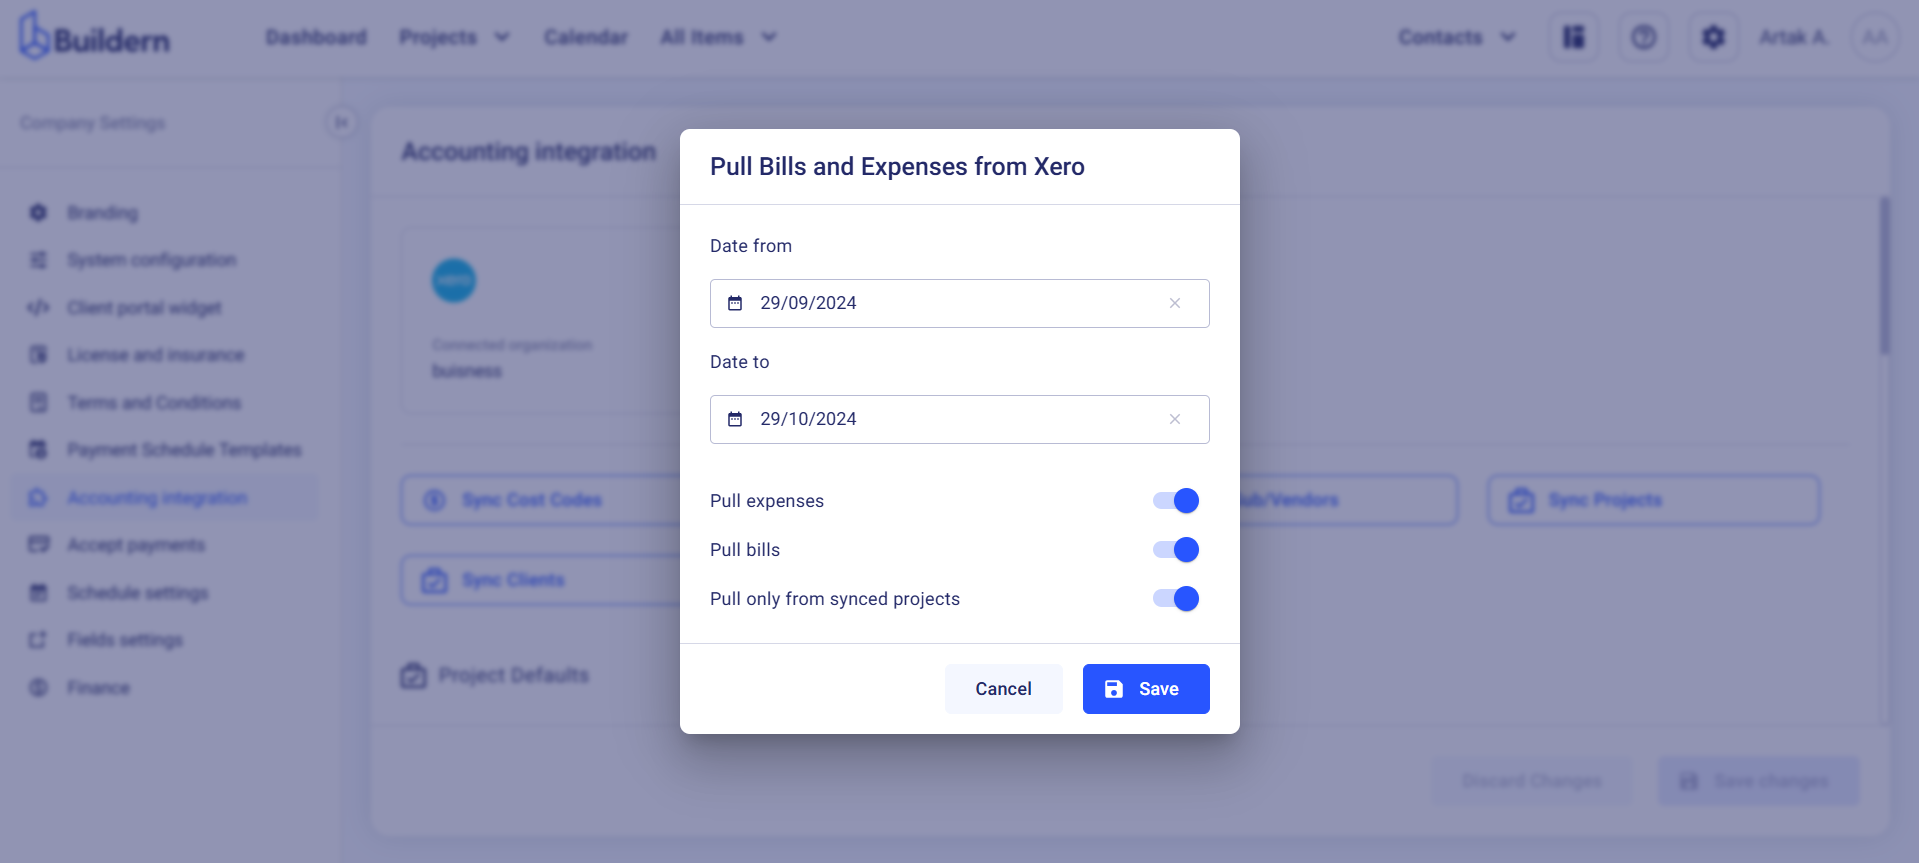
Task: Open Calendar from top navigation
Action: (x=586, y=37)
